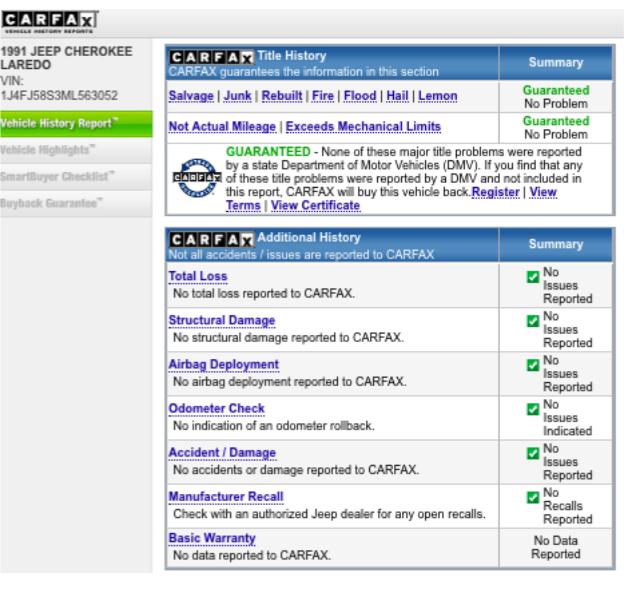
Task: Click 'No structural damage reported to CARFAX.' text
Action: pyautogui.click(x=289, y=338)
